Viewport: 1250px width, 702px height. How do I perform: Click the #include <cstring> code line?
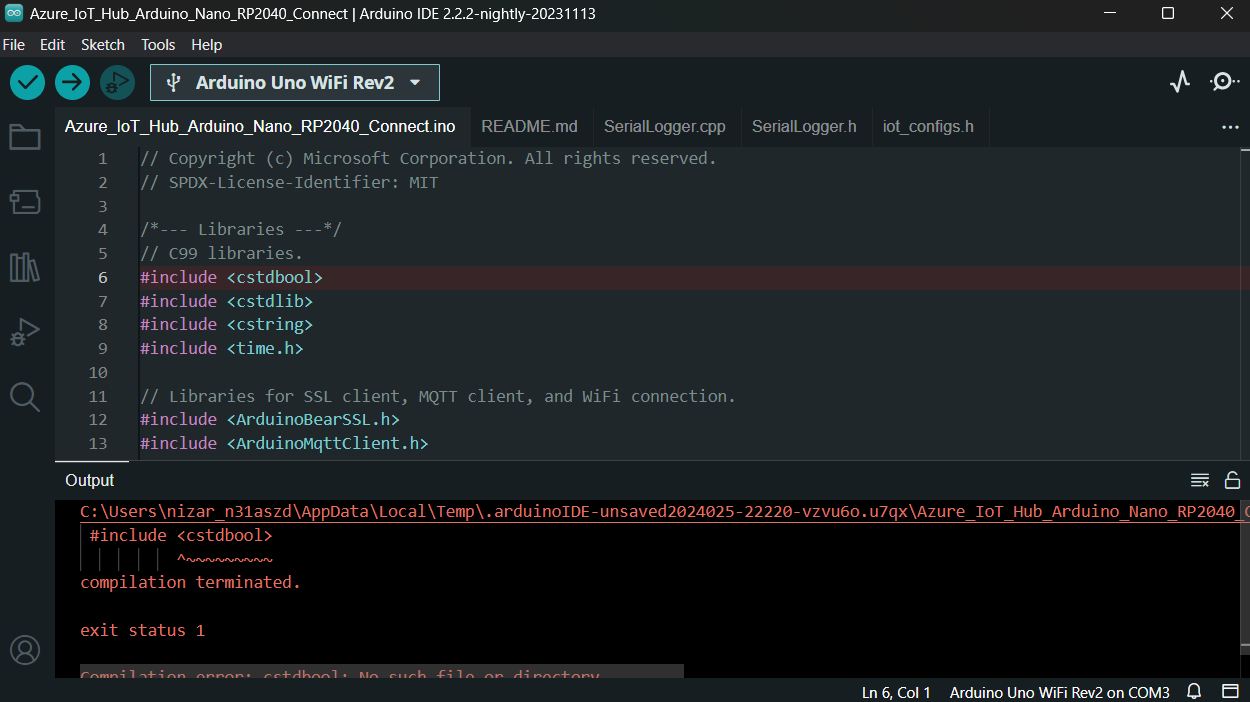click(x=227, y=324)
